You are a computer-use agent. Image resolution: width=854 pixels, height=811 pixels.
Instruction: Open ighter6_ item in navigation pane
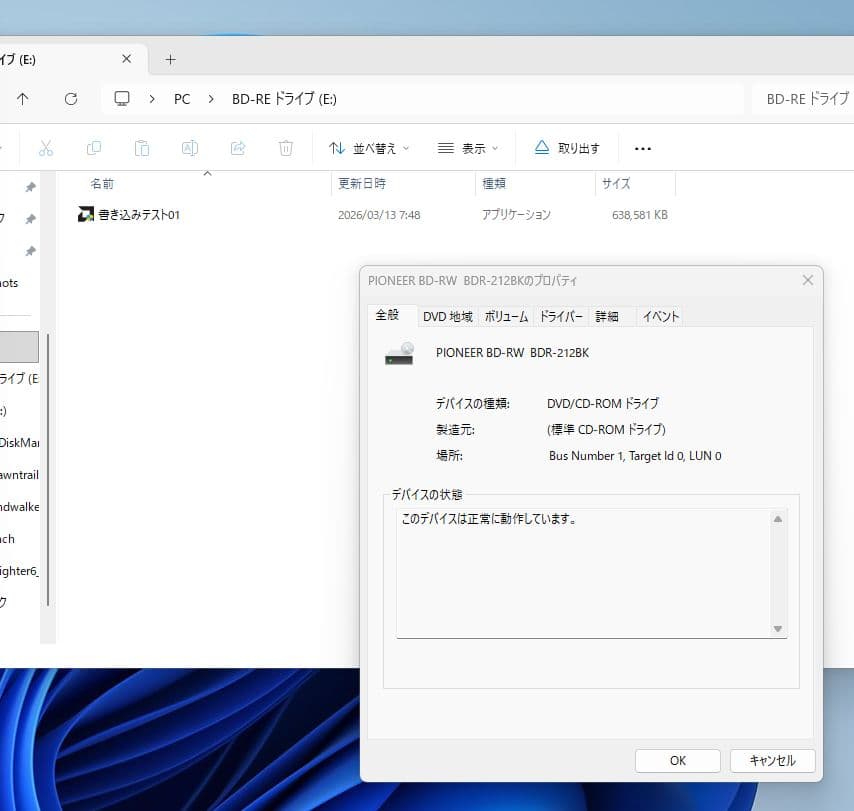(x=19, y=571)
